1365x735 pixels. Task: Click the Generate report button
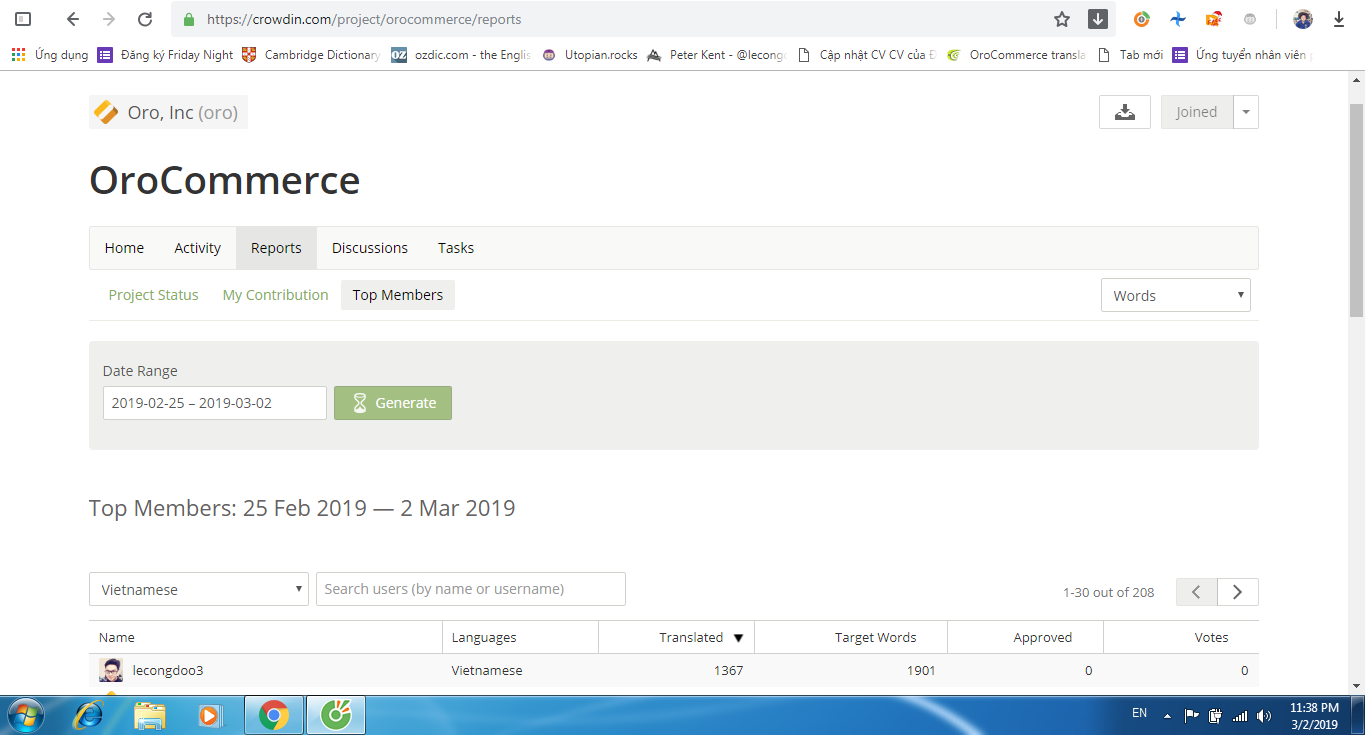click(x=392, y=403)
